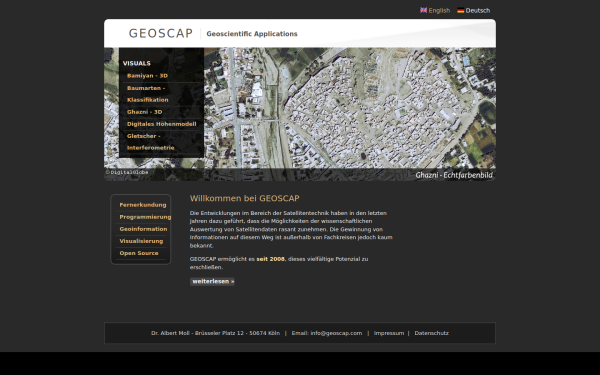Open the Impressum page
Screen dimensions: 600x375
point(389,333)
